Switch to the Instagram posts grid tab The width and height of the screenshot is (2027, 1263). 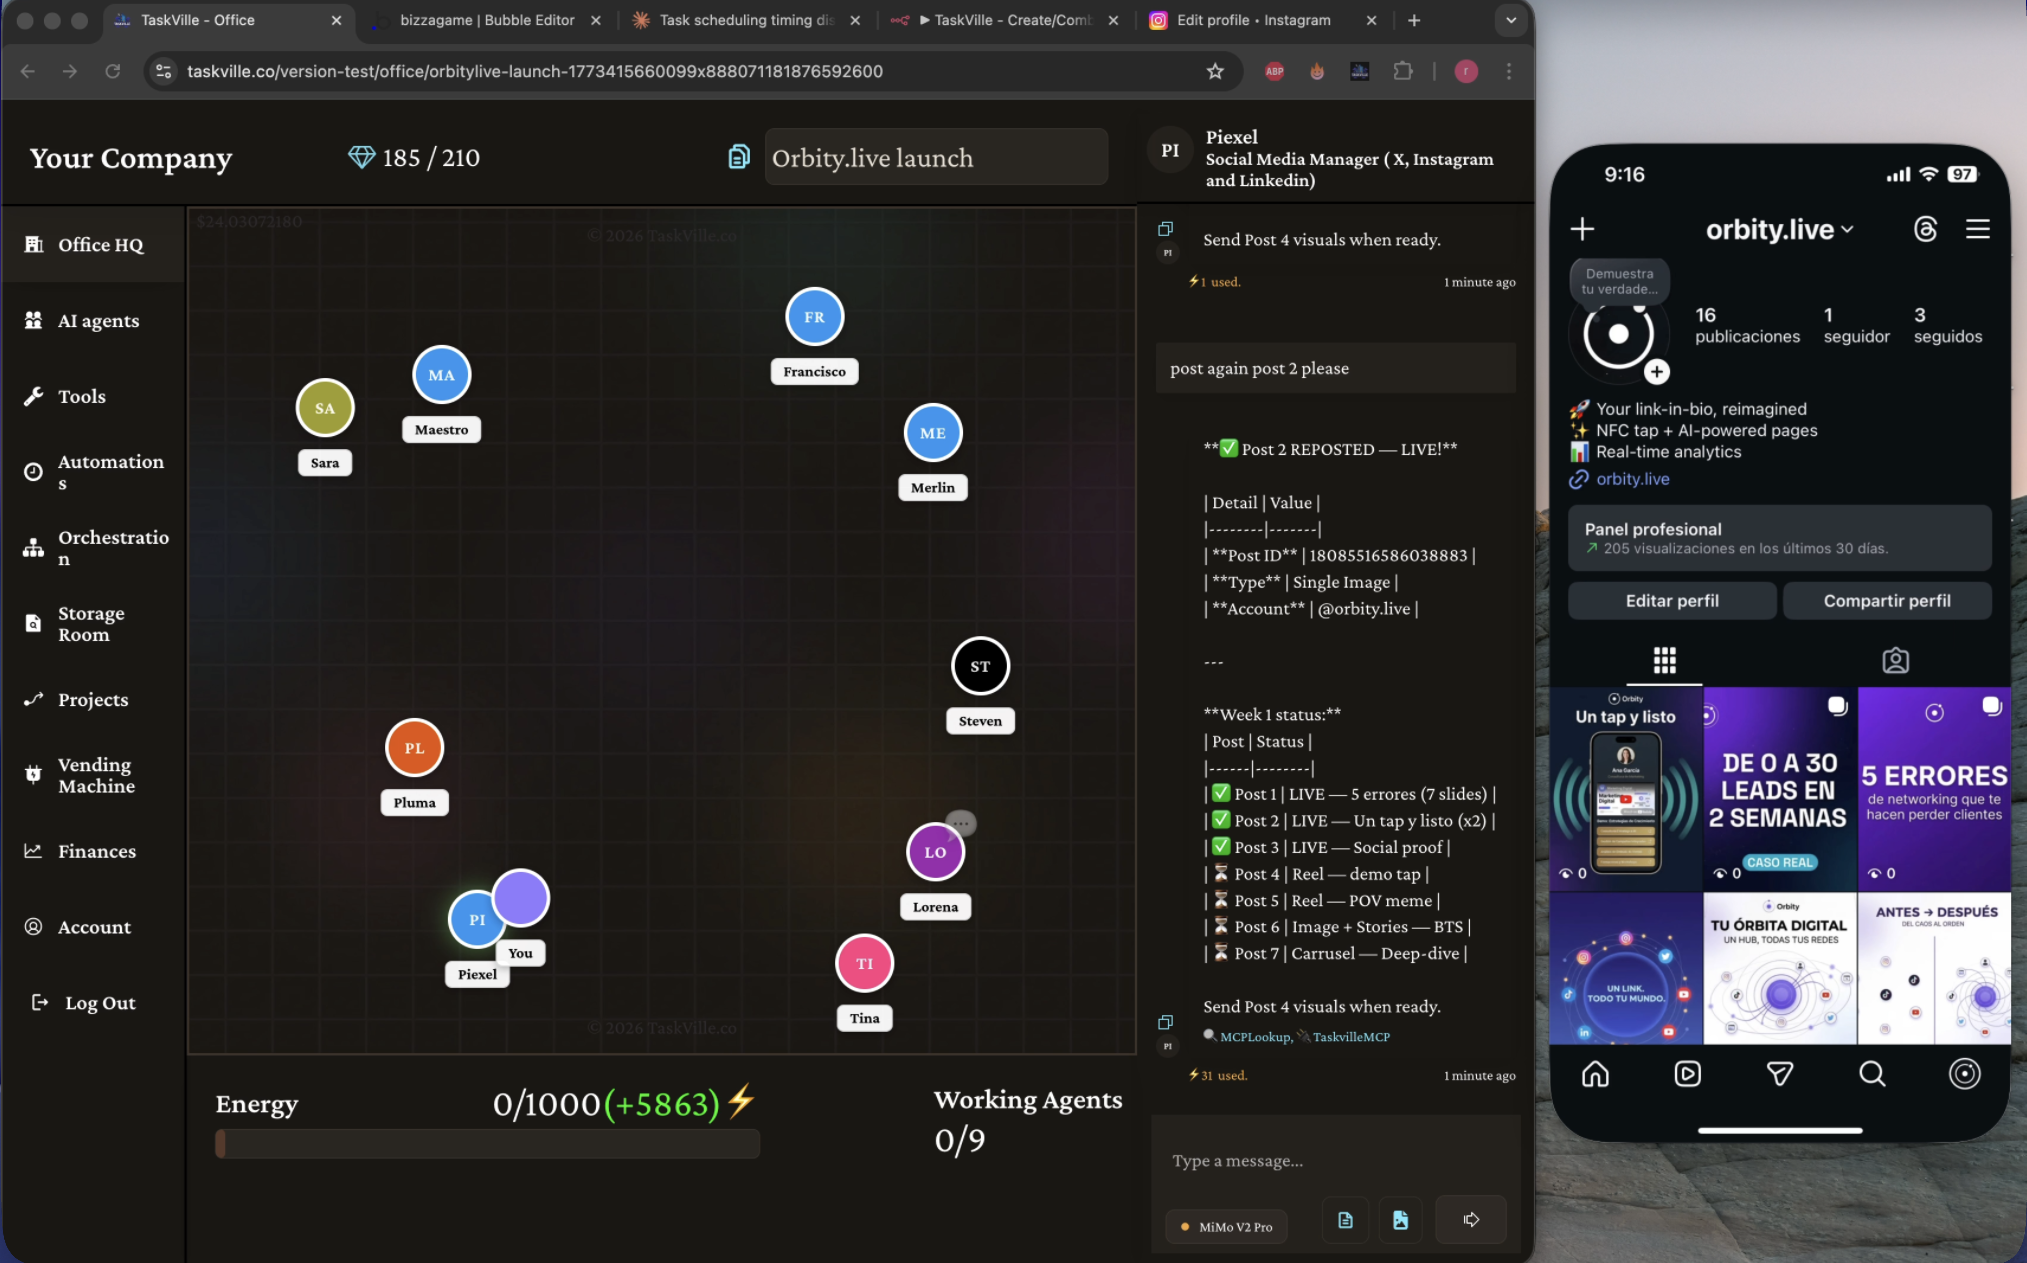click(1664, 660)
